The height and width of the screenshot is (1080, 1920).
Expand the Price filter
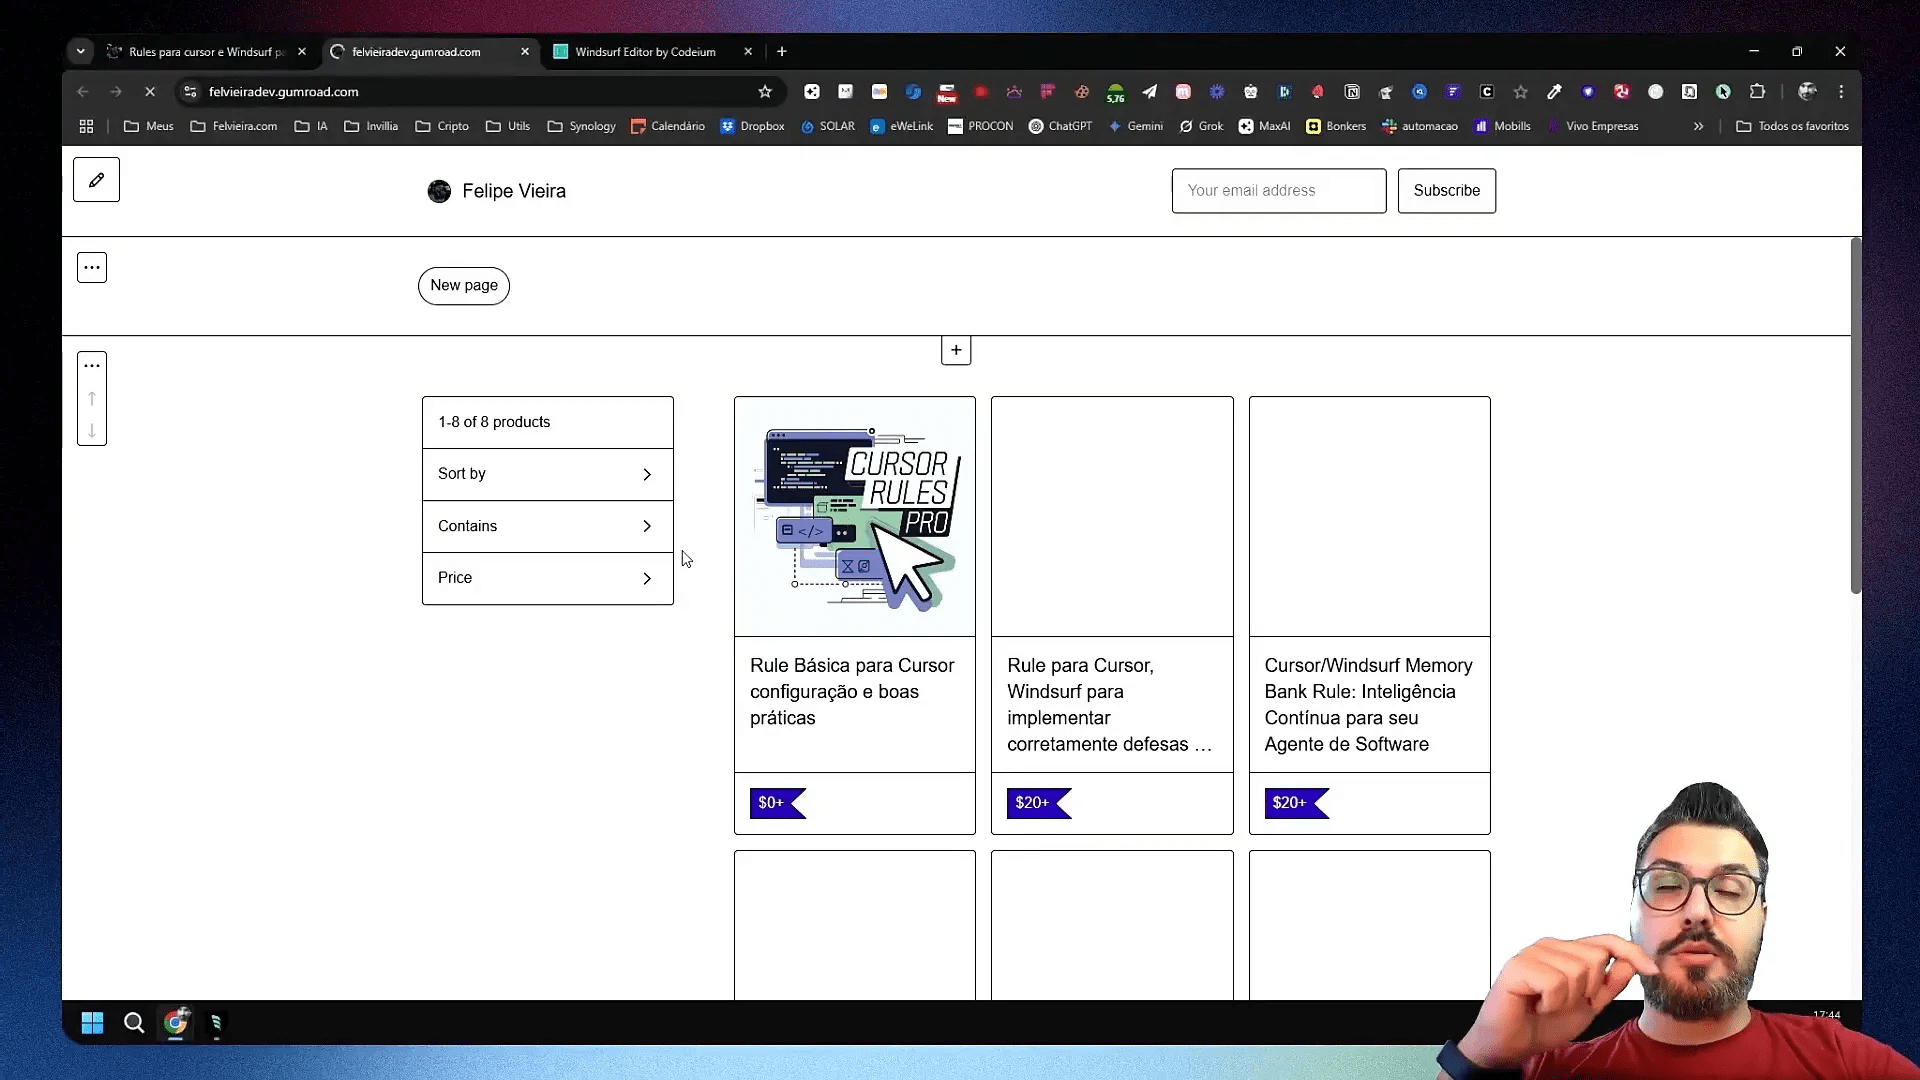coord(547,578)
